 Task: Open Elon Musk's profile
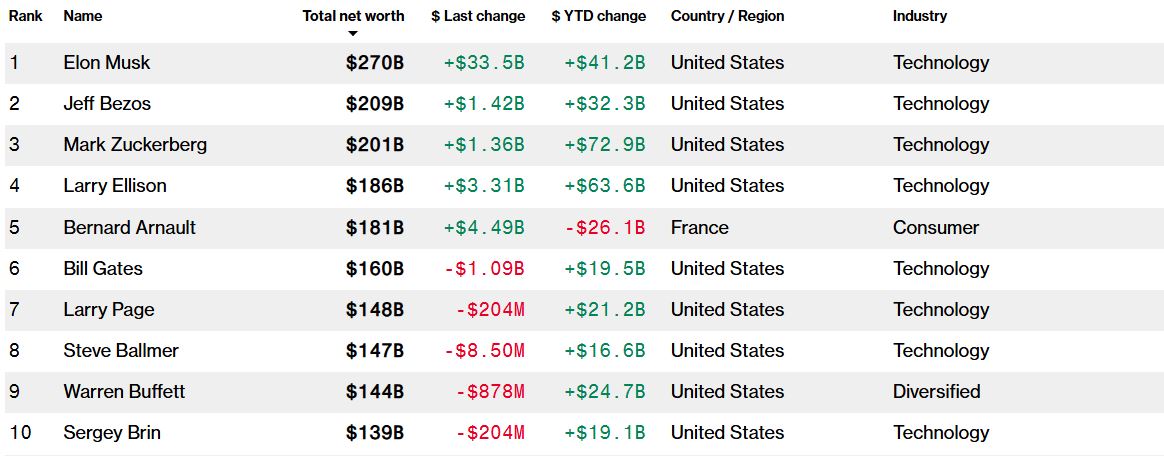[106, 63]
